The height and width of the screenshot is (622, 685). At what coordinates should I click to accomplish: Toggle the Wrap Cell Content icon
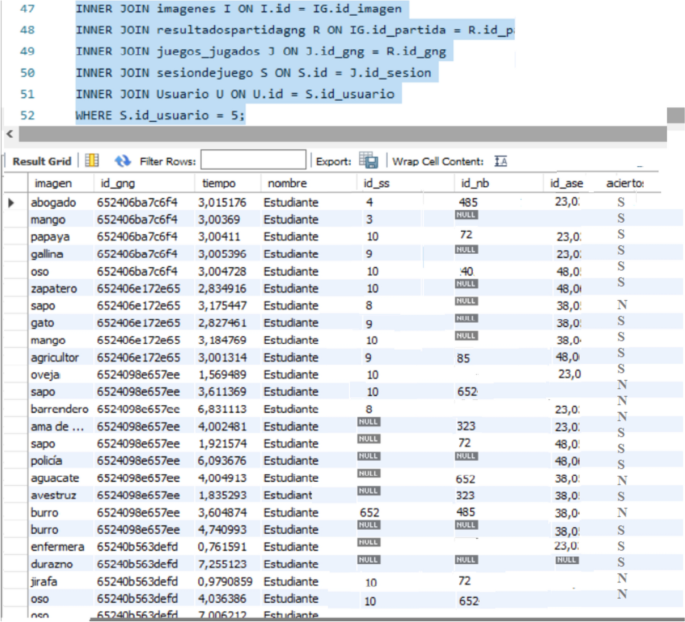[x=501, y=161]
